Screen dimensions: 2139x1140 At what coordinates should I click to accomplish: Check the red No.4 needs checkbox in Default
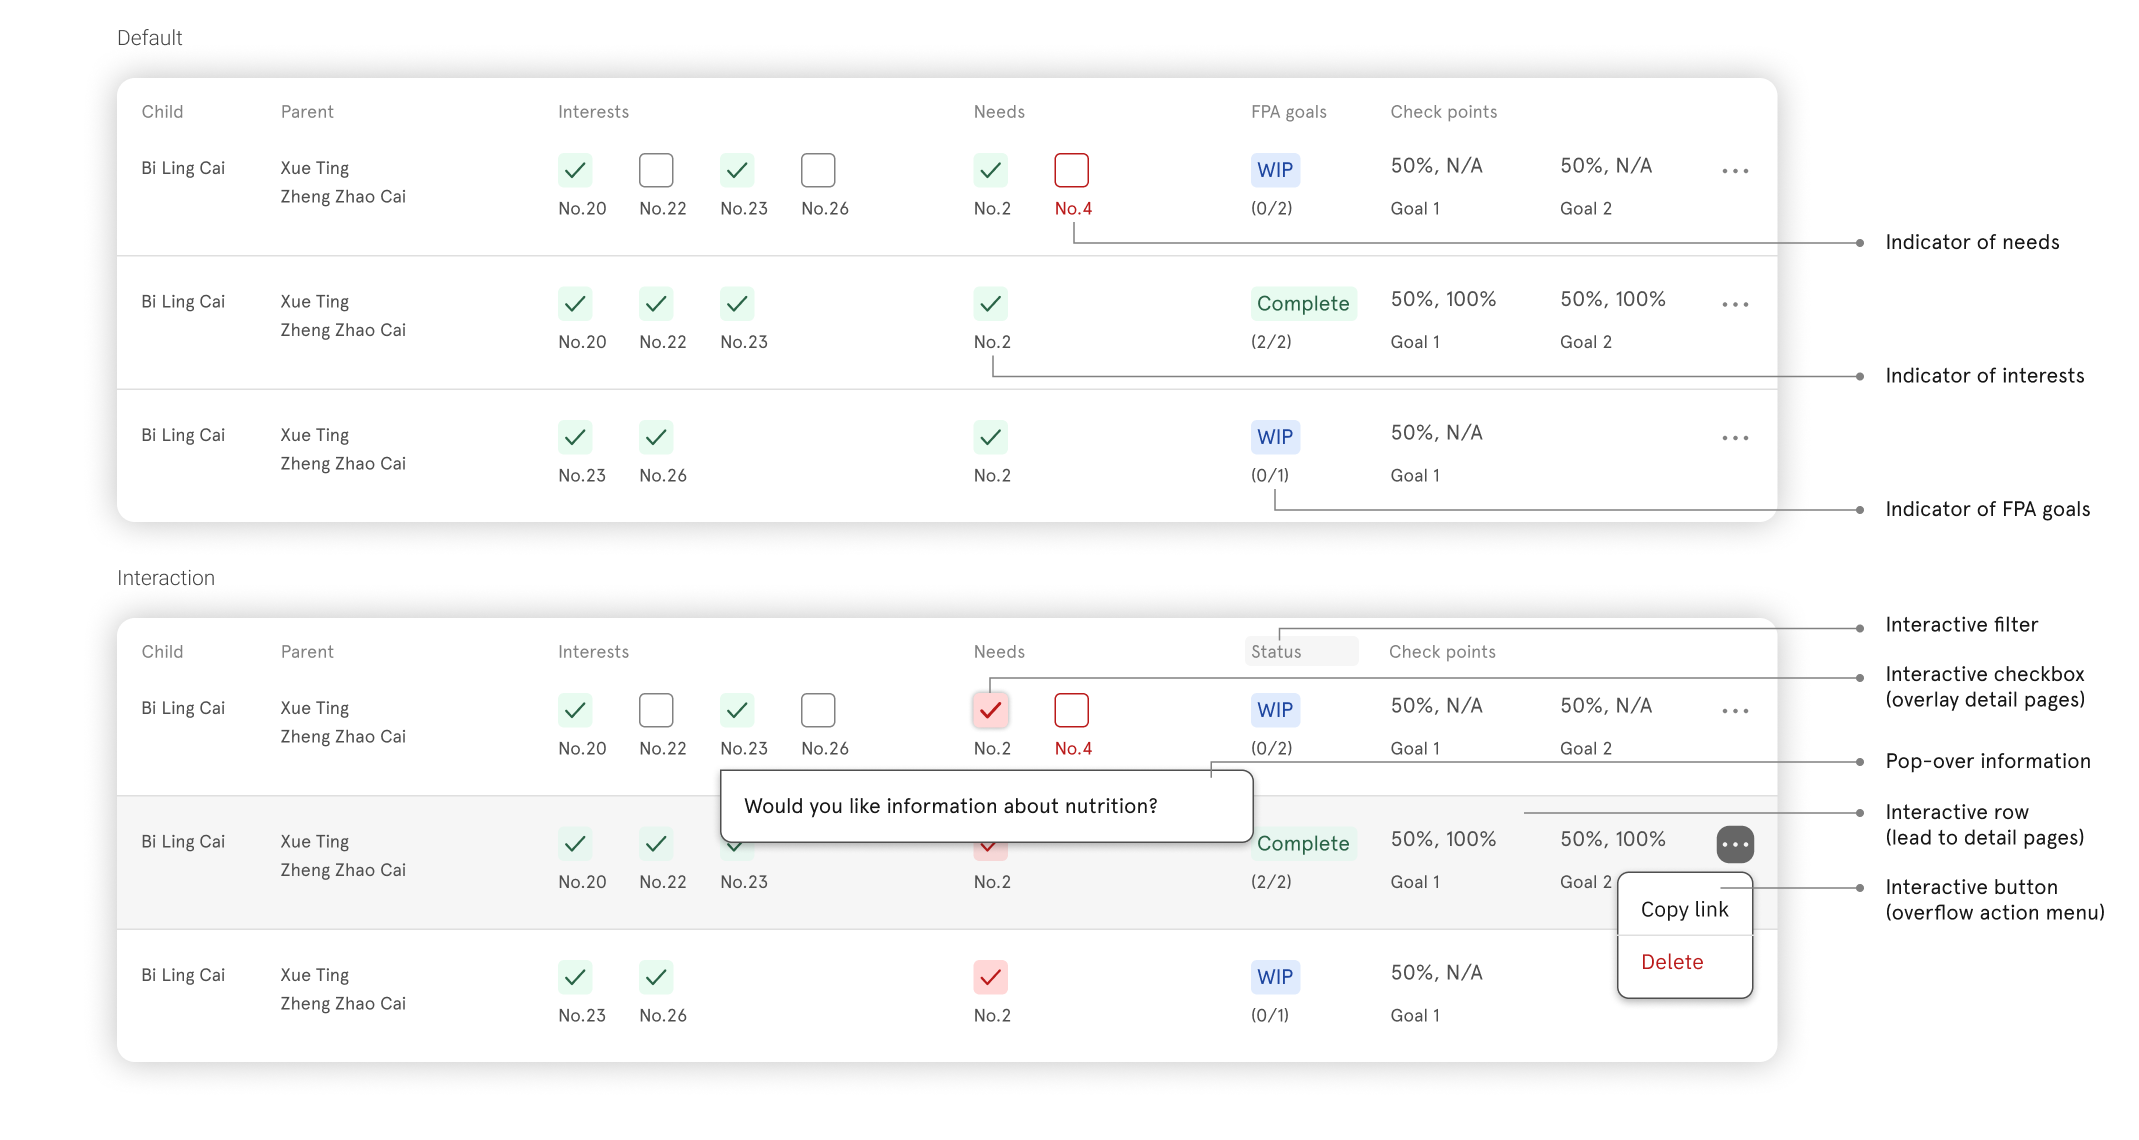coord(1071,170)
